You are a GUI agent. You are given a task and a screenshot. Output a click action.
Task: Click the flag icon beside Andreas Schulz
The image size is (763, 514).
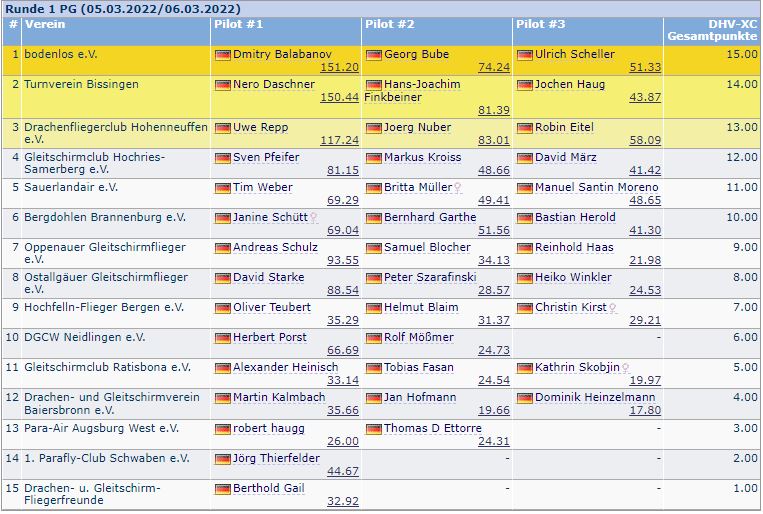coord(222,248)
